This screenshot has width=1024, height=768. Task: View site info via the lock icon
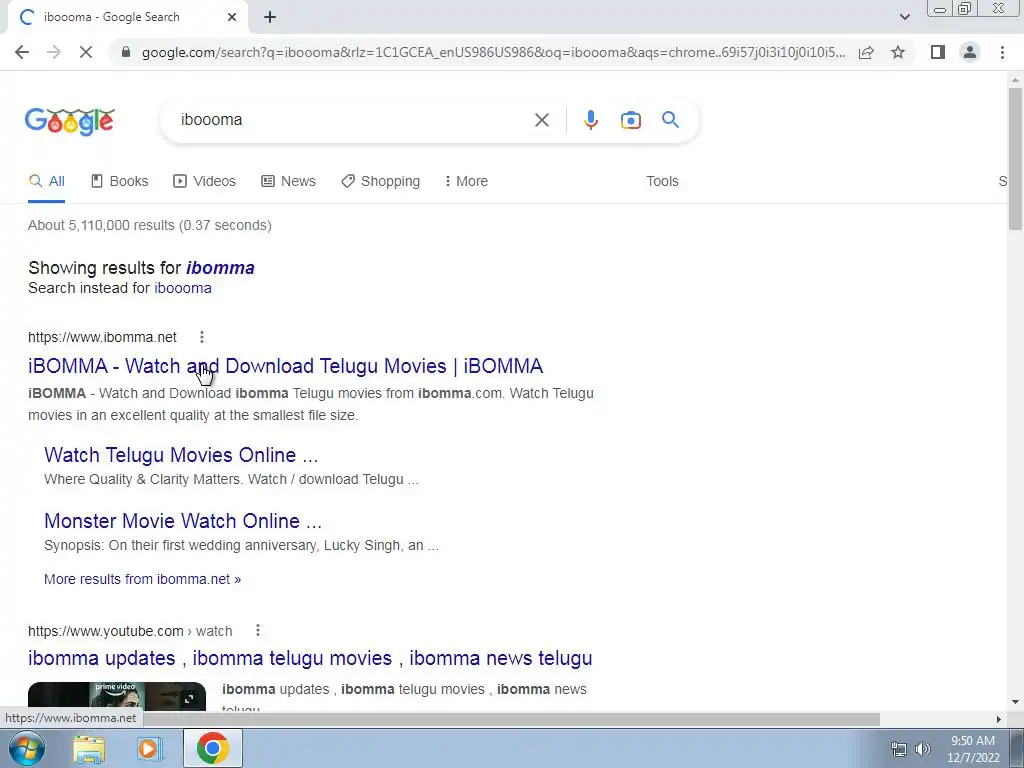point(126,52)
